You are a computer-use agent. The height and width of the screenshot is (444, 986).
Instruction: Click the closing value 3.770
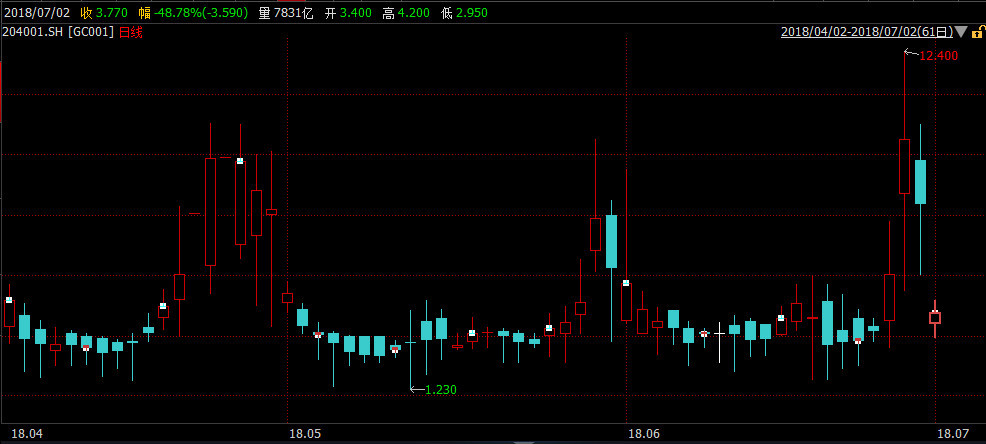point(112,13)
